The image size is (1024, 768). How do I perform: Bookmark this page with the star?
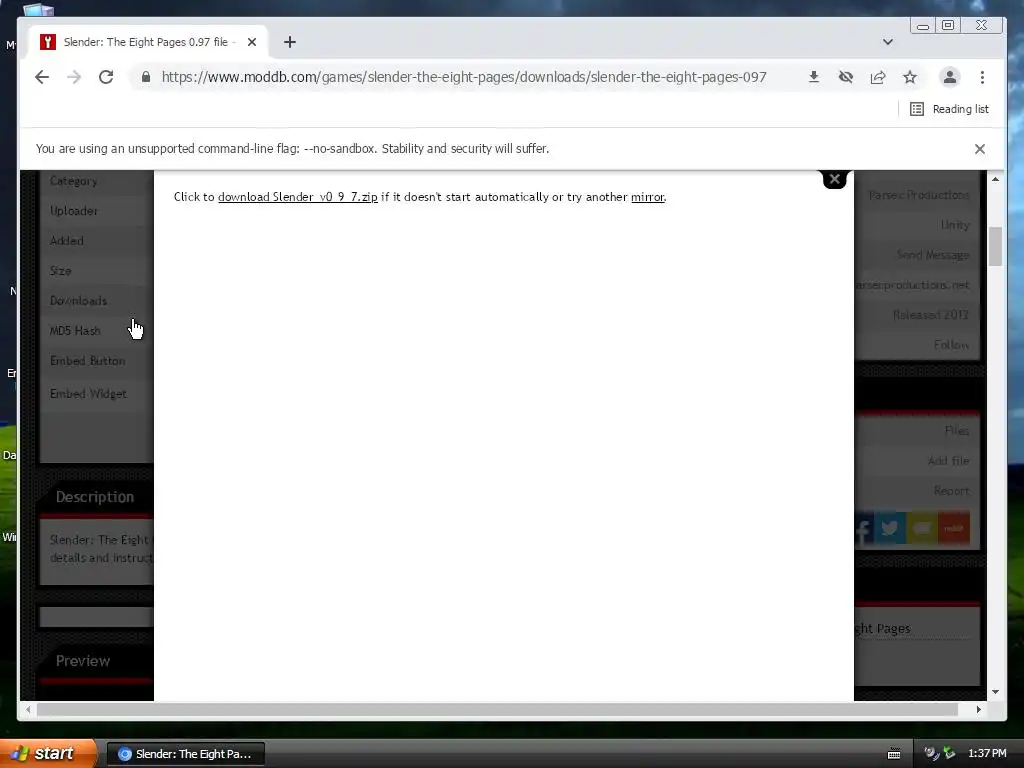pyautogui.click(x=910, y=77)
